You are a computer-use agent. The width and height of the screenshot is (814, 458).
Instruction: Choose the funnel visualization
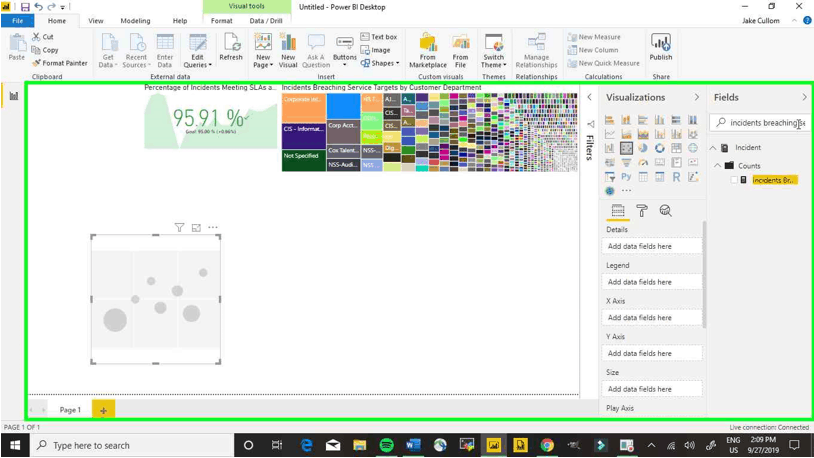pyautogui.click(x=626, y=162)
